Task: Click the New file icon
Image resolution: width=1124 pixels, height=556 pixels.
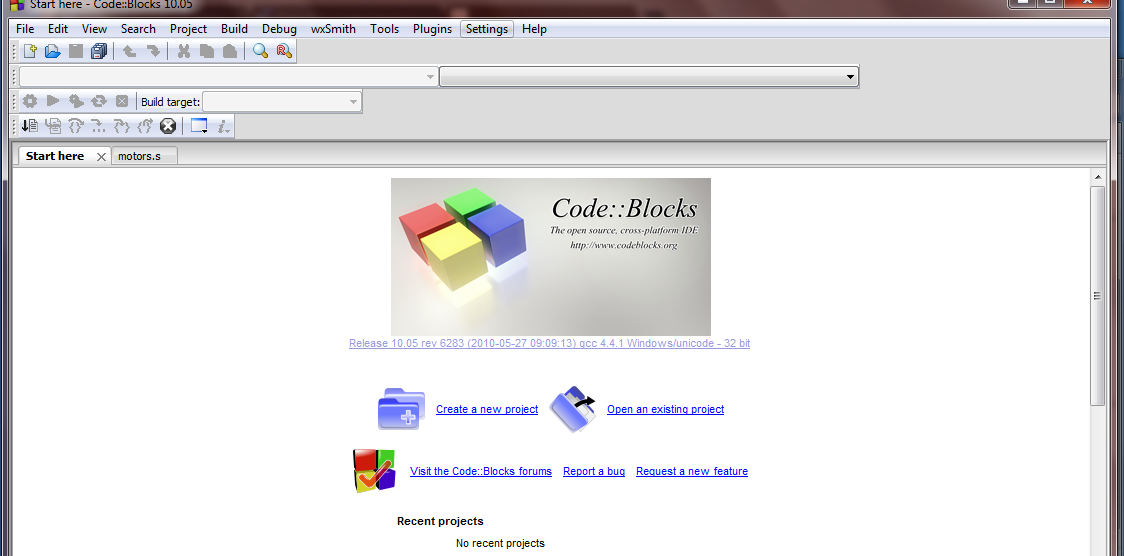Action: [30, 51]
